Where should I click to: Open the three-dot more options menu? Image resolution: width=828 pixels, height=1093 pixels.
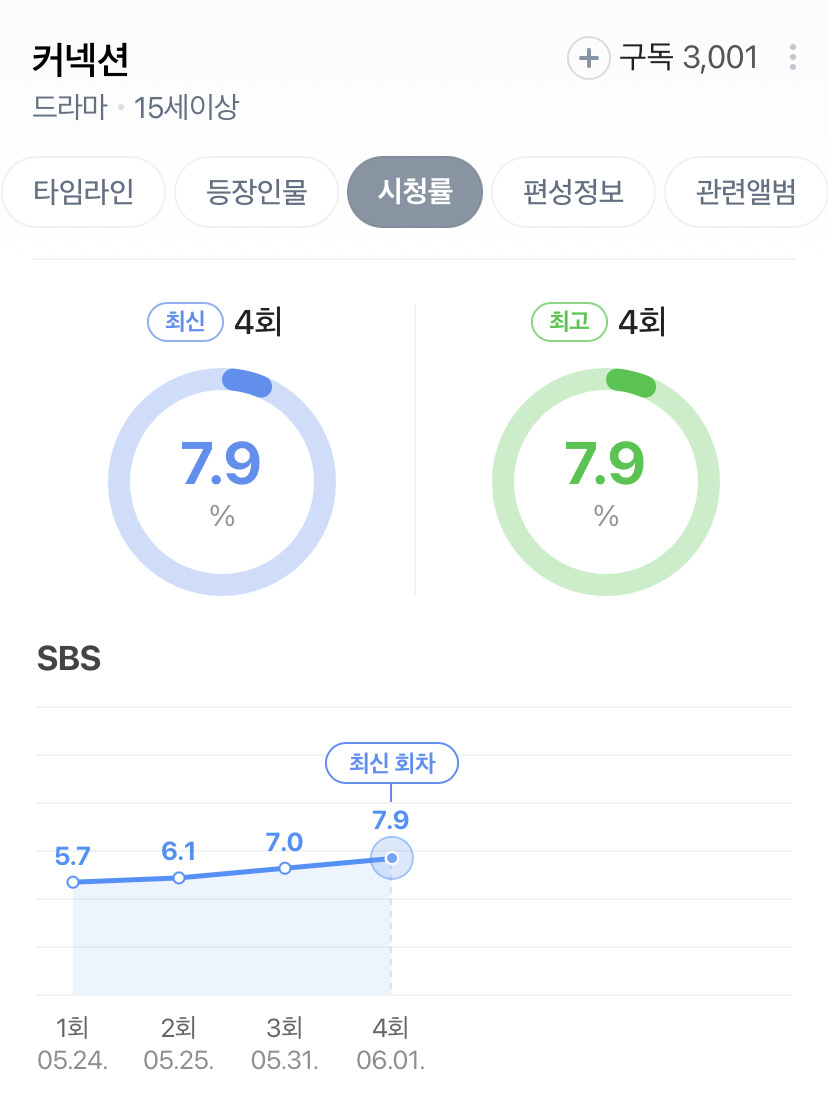[792, 57]
